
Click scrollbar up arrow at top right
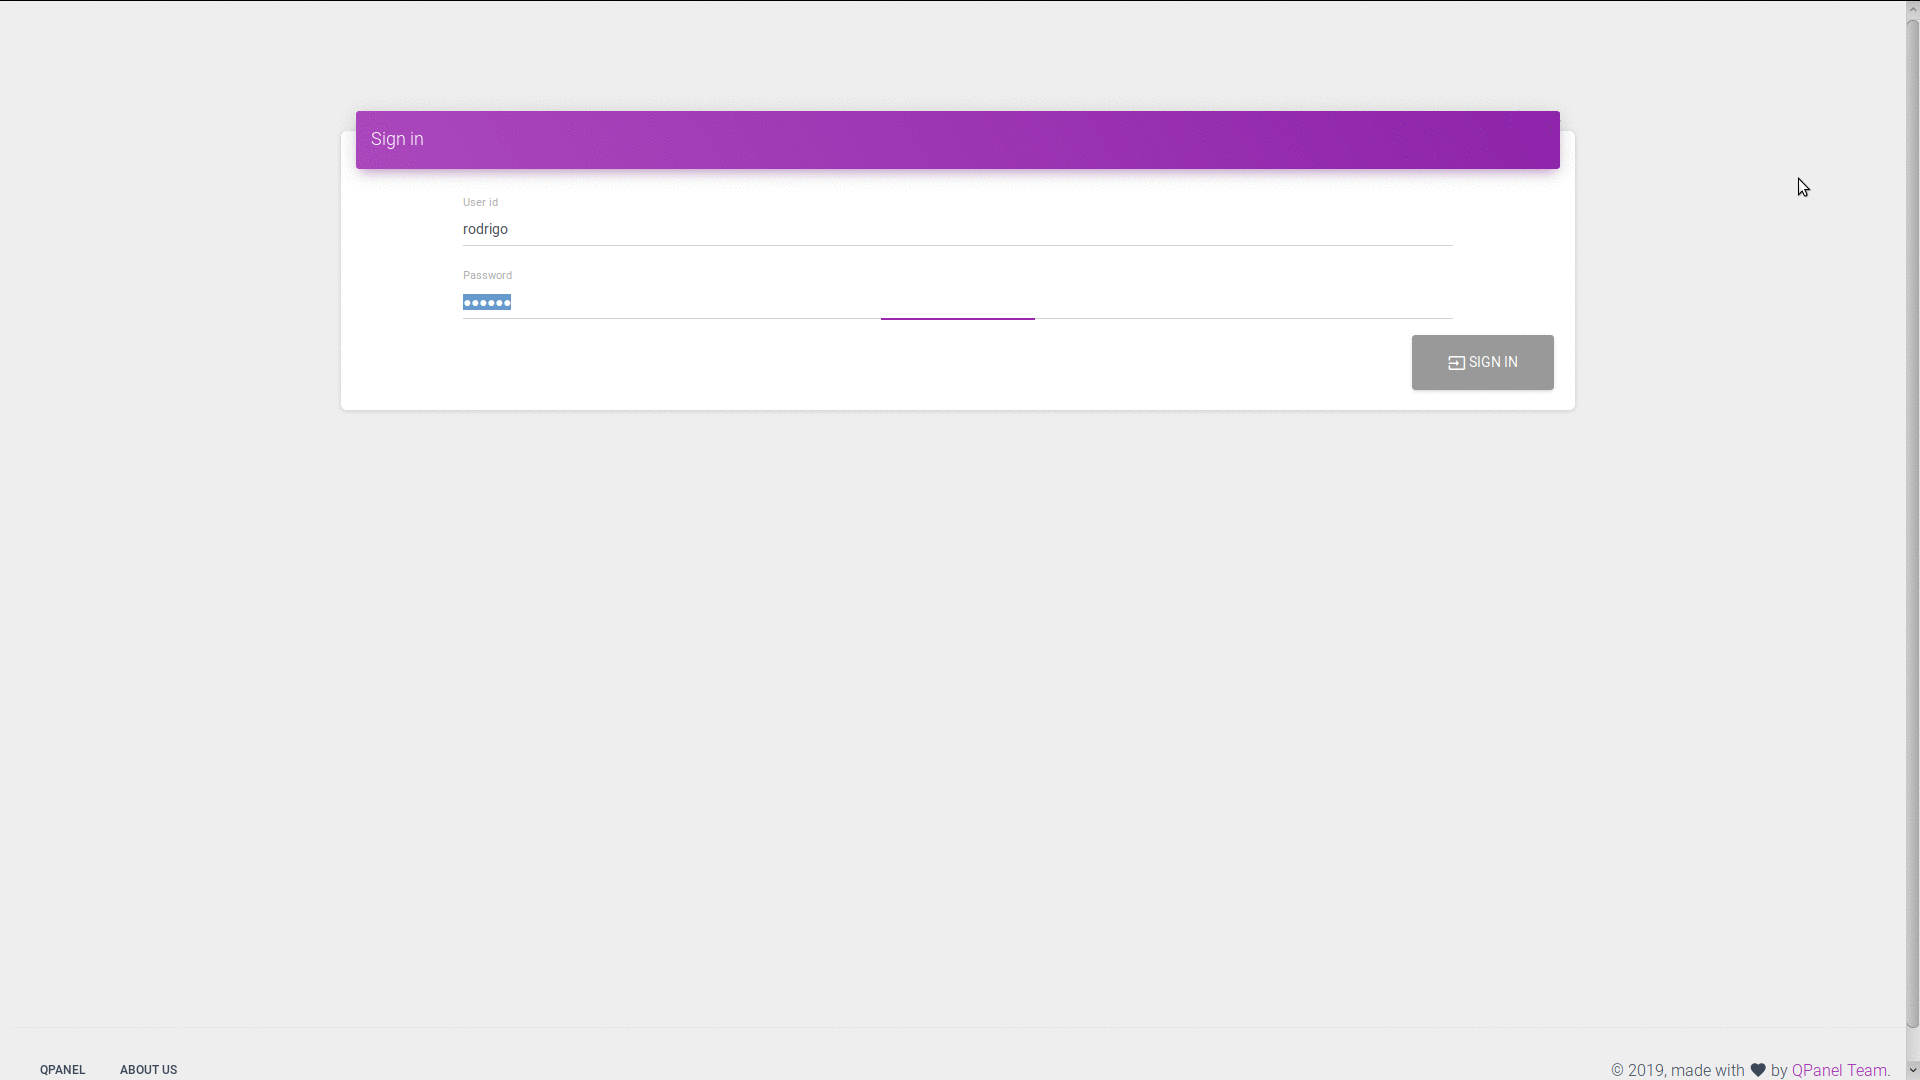1912,8
